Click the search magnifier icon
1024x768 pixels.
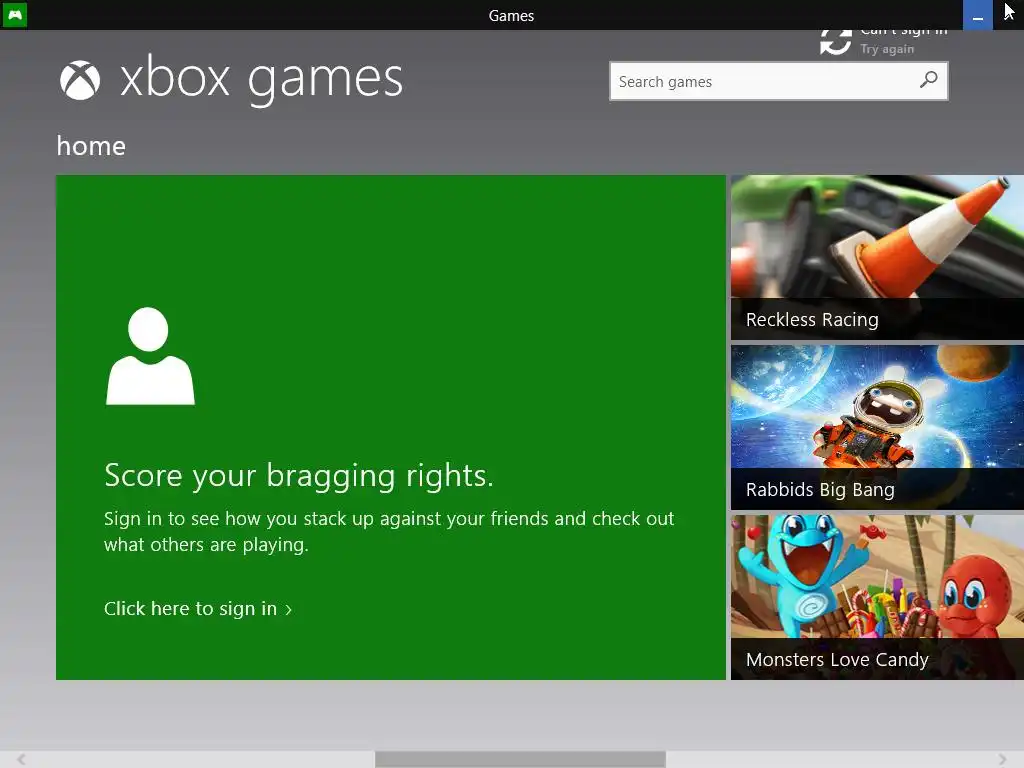point(928,80)
